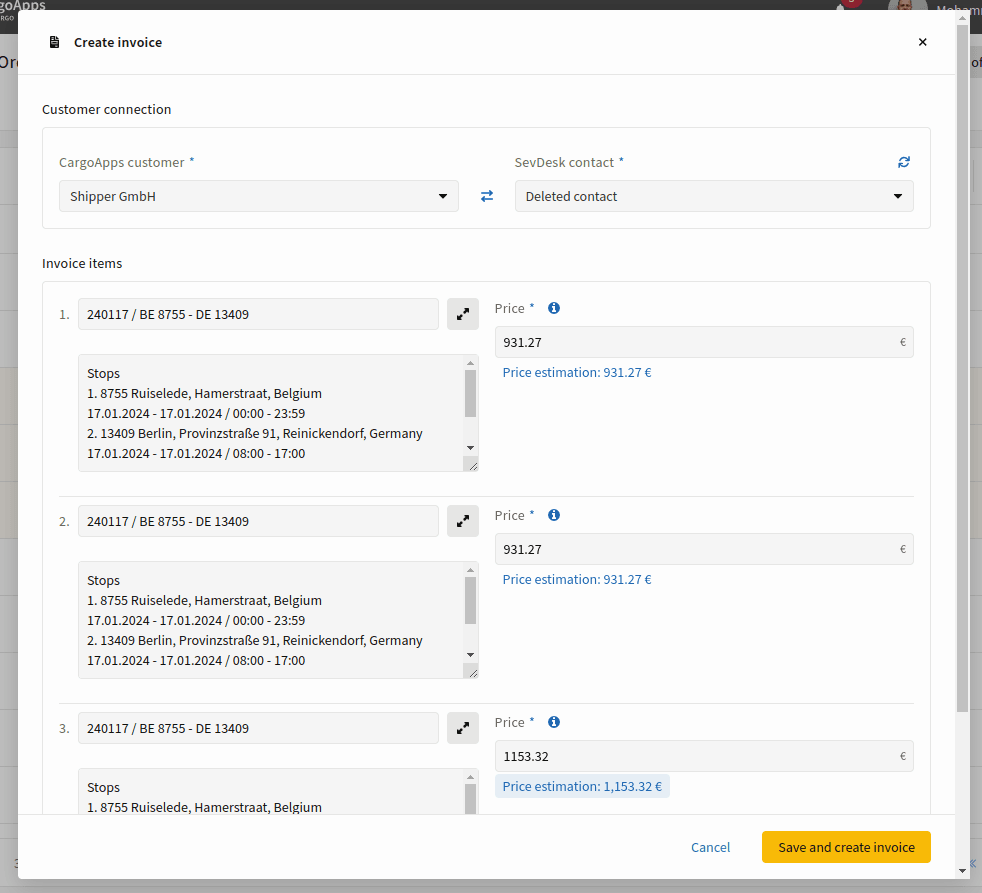Open the SevDesk contact dropdown
This screenshot has height=893, width=982.
tap(714, 196)
